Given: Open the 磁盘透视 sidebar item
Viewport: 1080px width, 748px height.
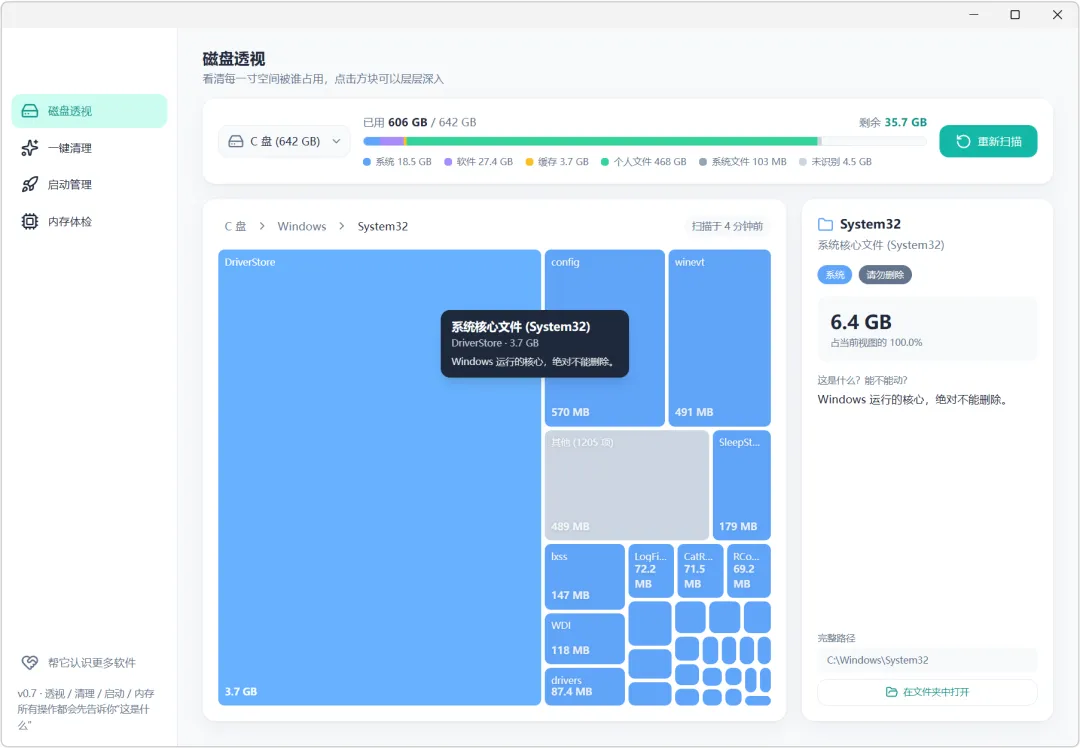Looking at the screenshot, I should coord(89,111).
